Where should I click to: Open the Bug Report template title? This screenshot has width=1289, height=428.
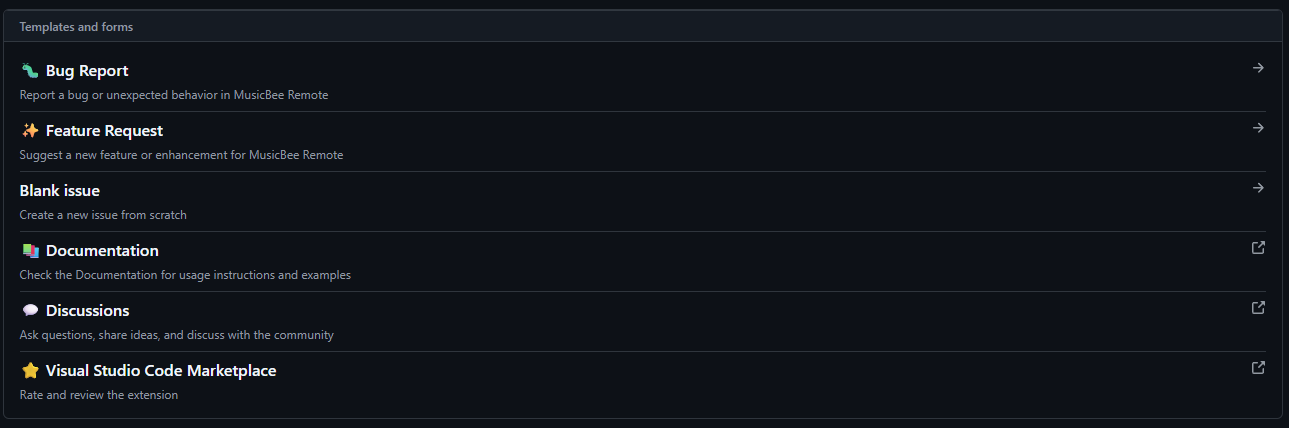87,71
